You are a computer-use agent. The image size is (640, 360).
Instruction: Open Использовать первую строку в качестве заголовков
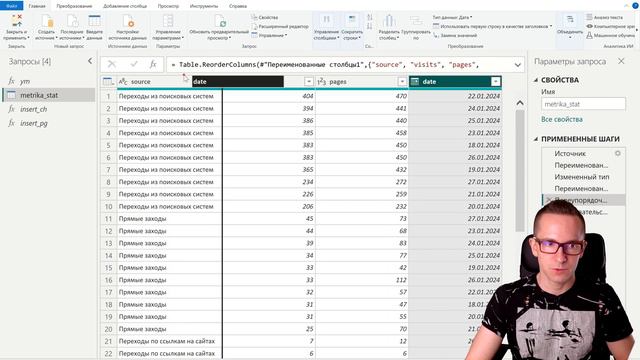click(492, 27)
